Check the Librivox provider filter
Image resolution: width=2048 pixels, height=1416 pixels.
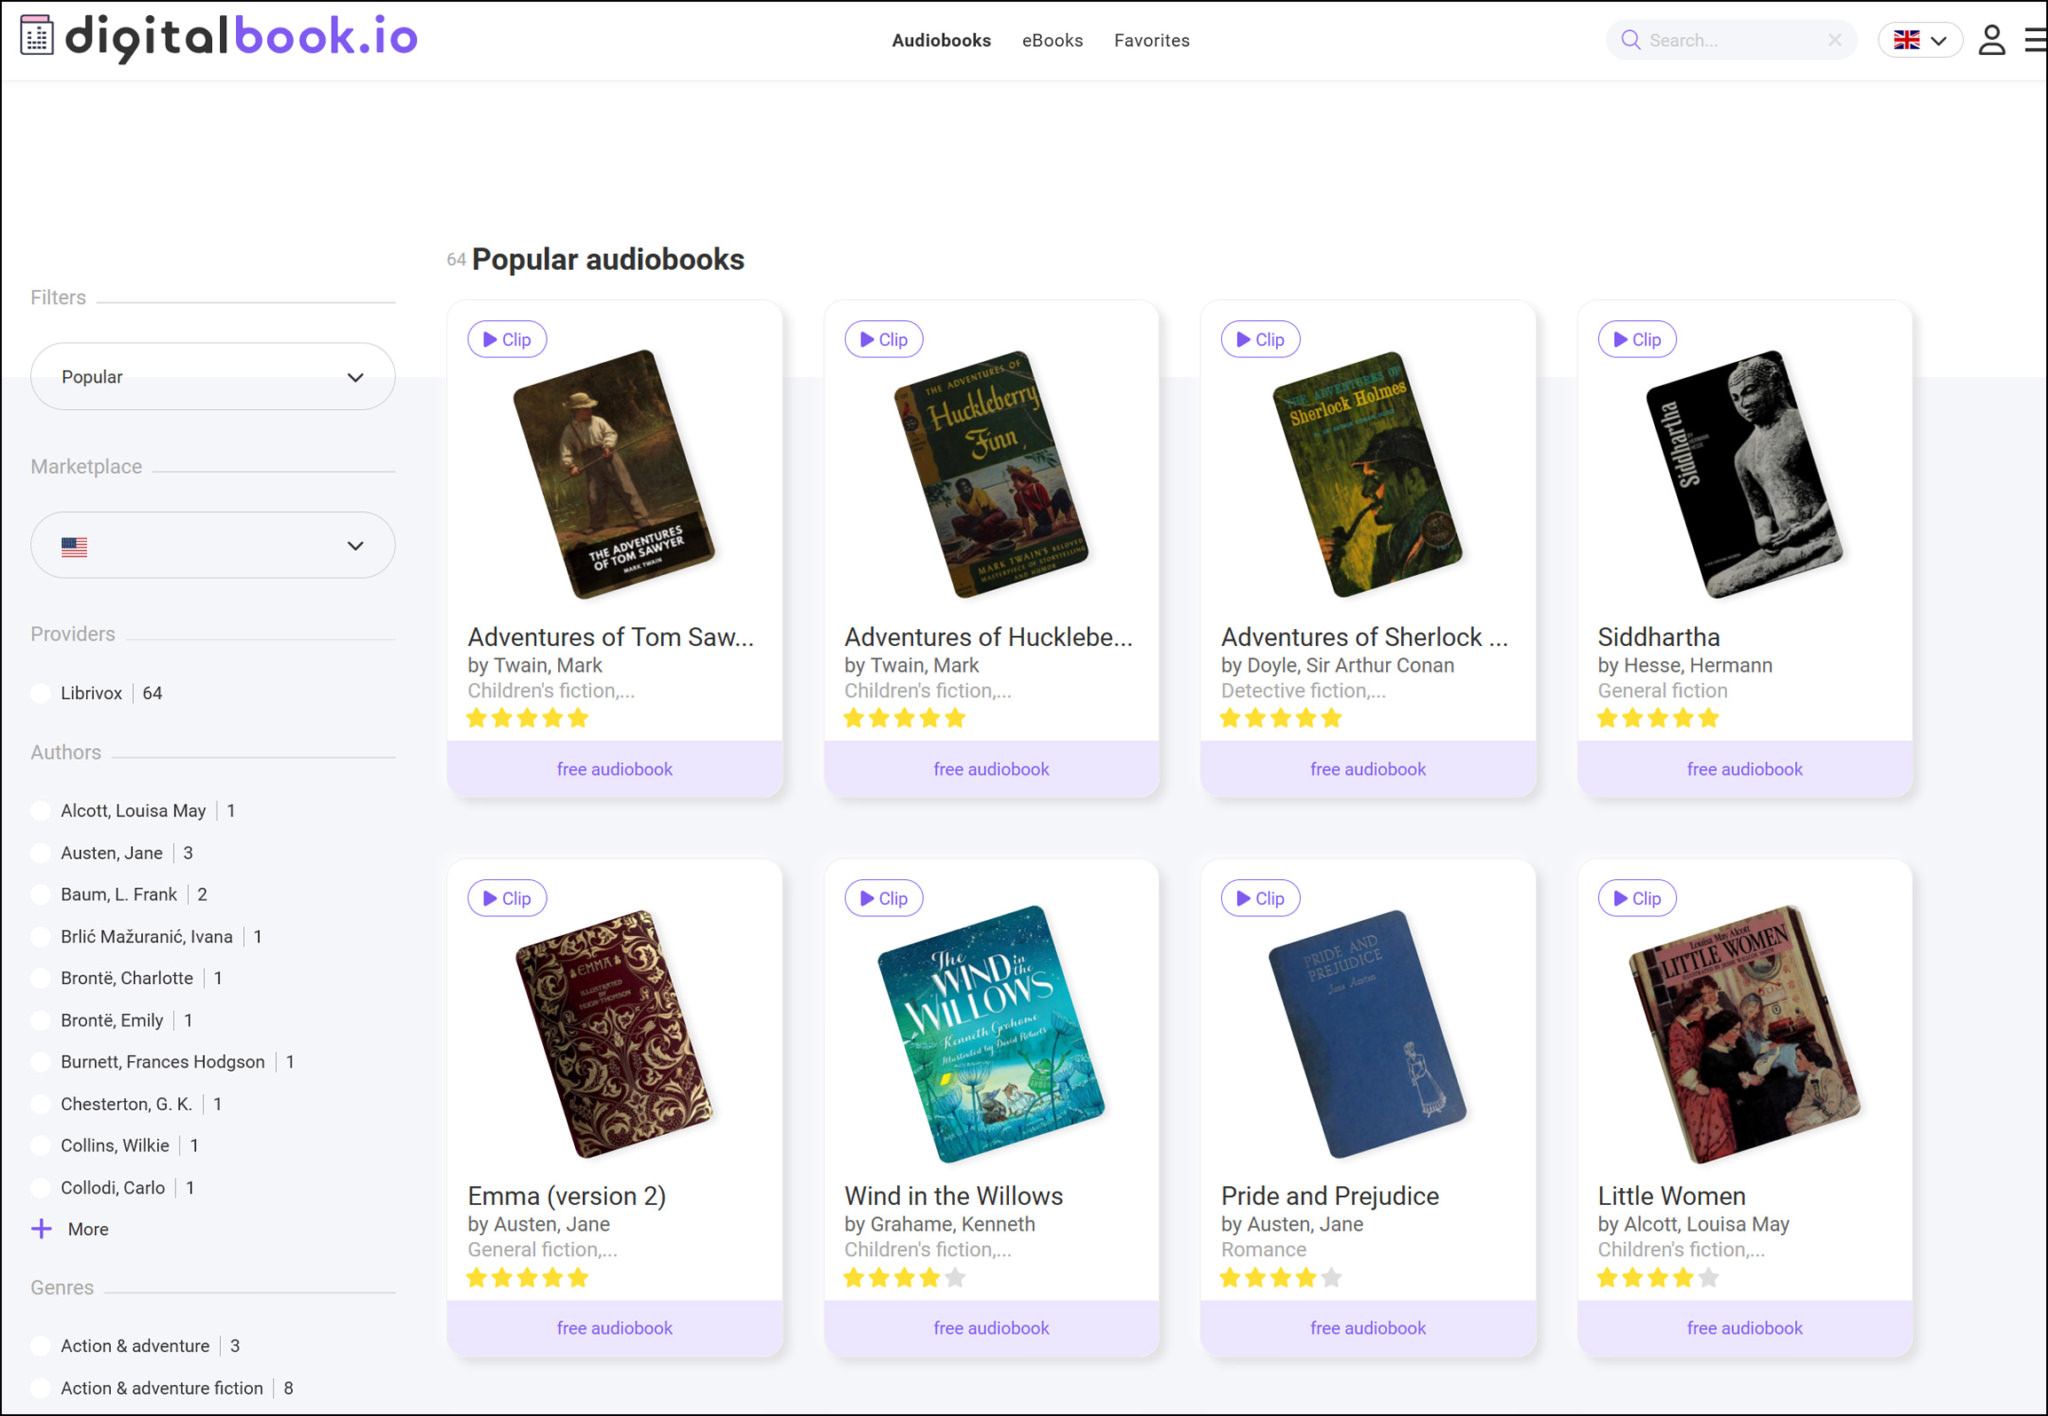click(x=40, y=692)
